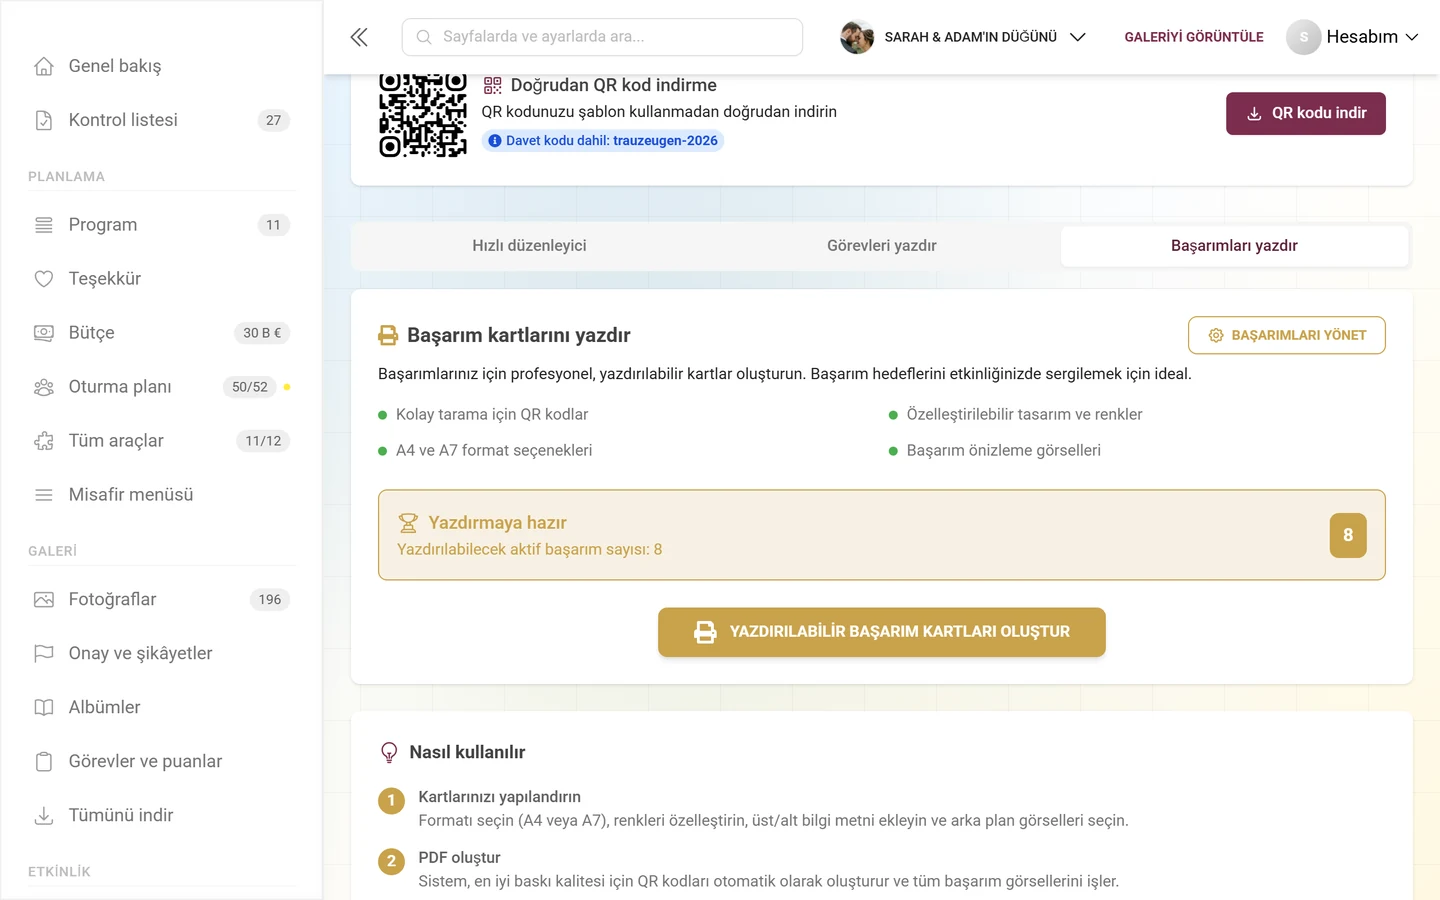This screenshot has height=900, width=1440.
Task: Click the home icon beside Genel bakış
Action: [44, 66]
